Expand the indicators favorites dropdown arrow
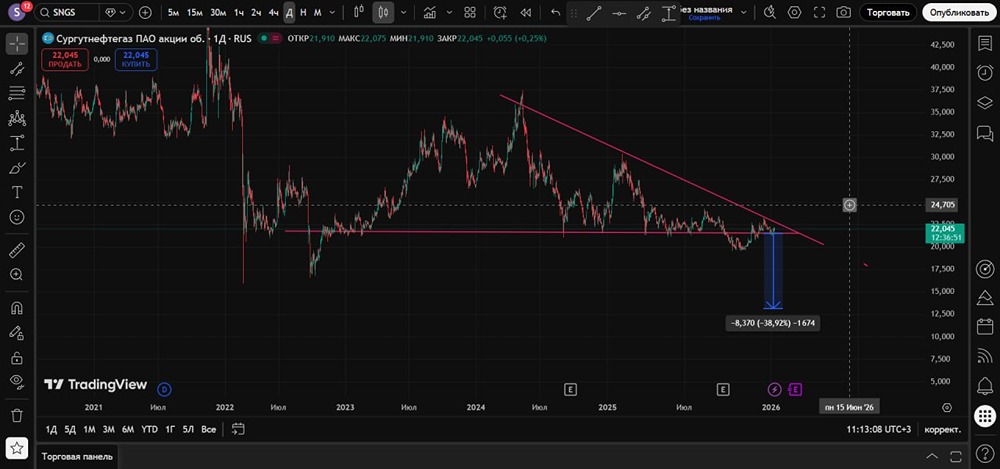Screen dimensions: 1000x469 pos(448,12)
